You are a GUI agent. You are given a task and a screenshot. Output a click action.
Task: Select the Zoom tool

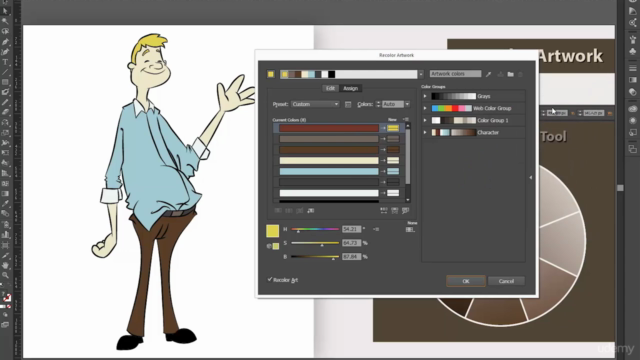(5, 275)
